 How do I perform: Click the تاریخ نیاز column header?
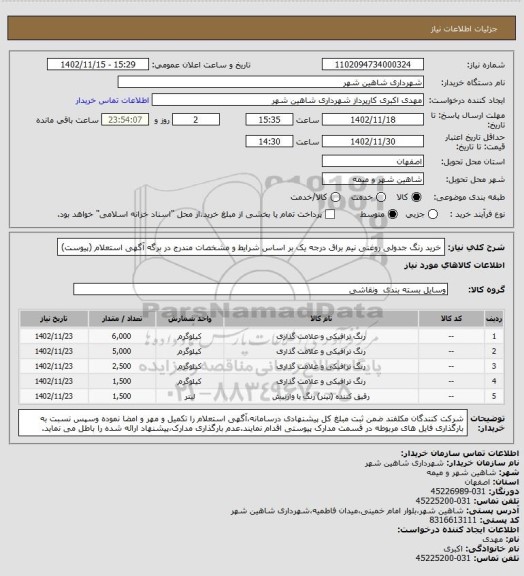point(54,318)
